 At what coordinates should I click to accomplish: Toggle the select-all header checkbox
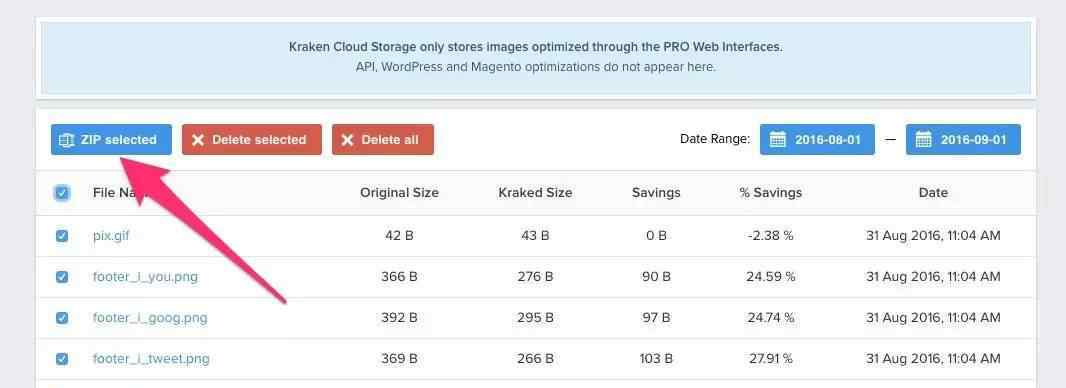pyautogui.click(x=62, y=193)
